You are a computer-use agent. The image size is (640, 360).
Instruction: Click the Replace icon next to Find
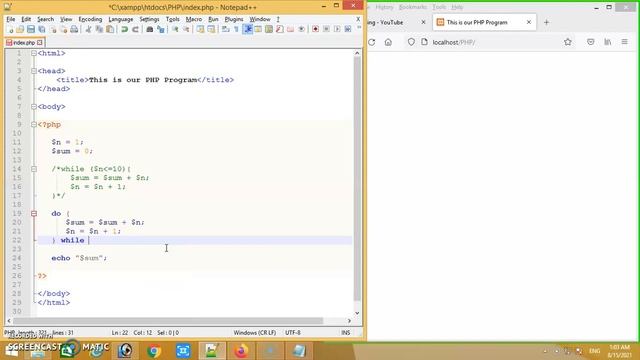pyautogui.click(x=161, y=29)
